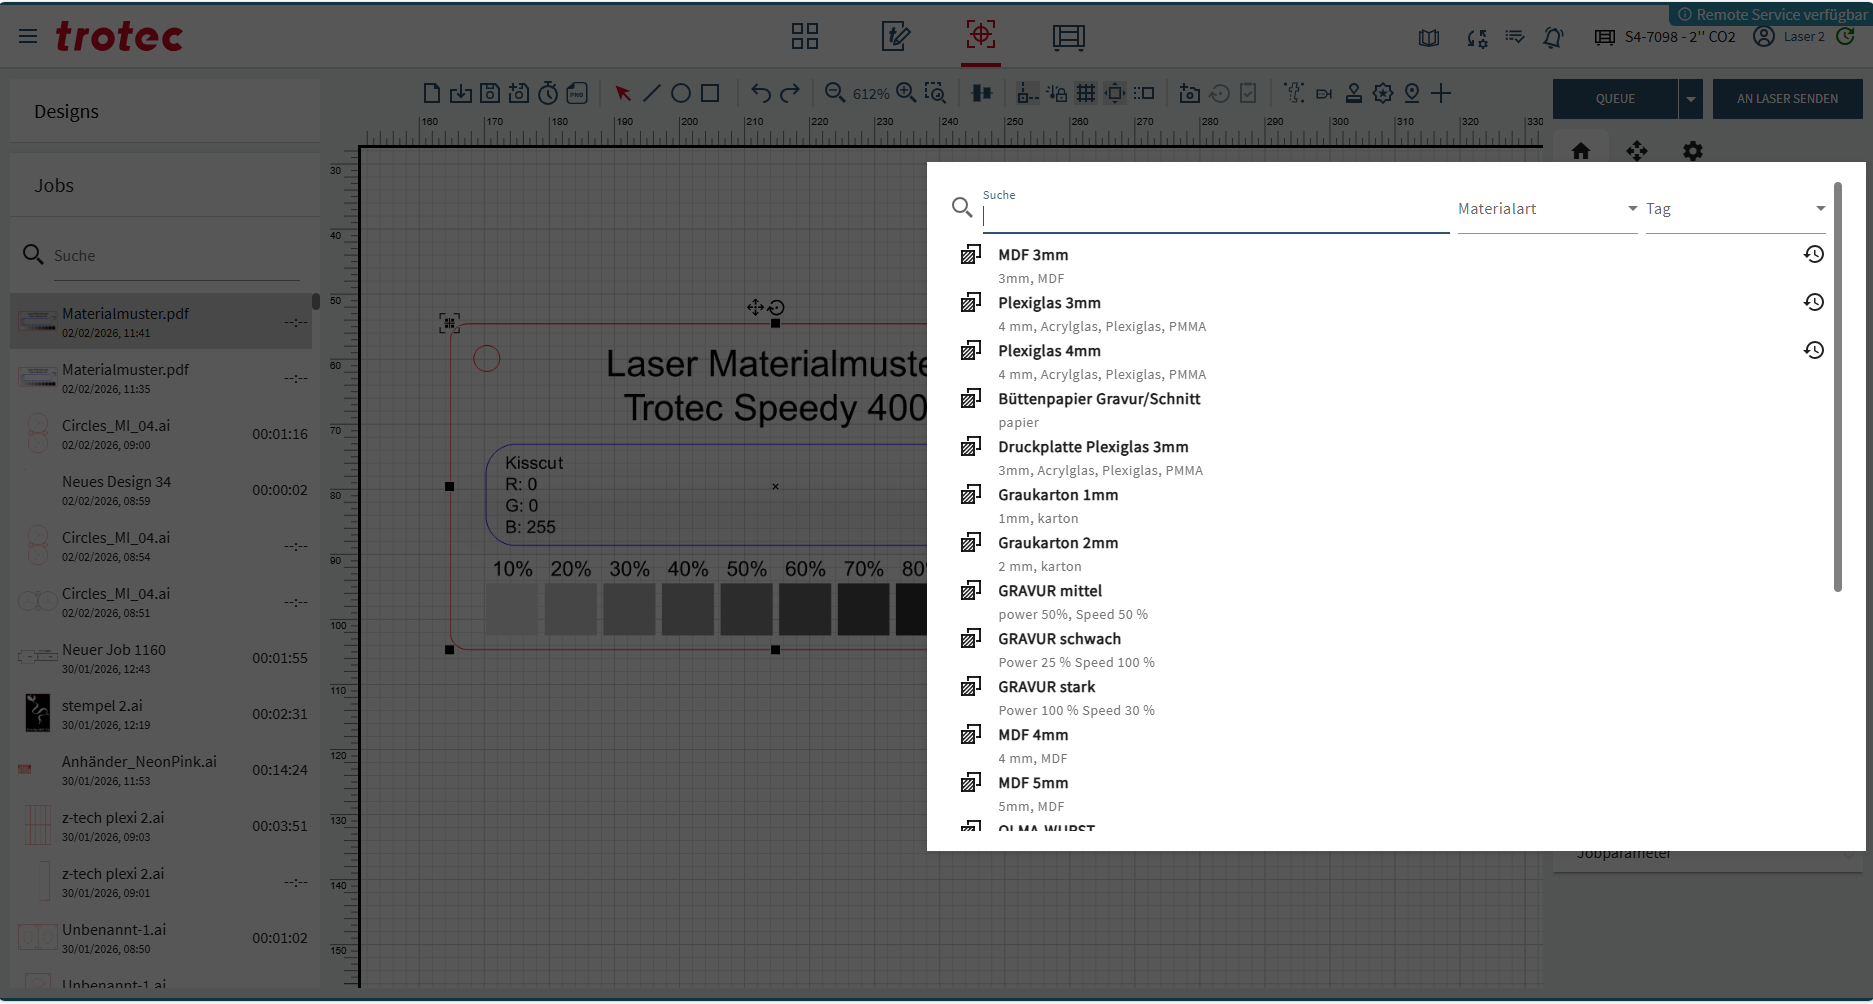This screenshot has height=1004, width=1873.
Task: Click the undo arrow in toolbar
Action: [x=761, y=93]
